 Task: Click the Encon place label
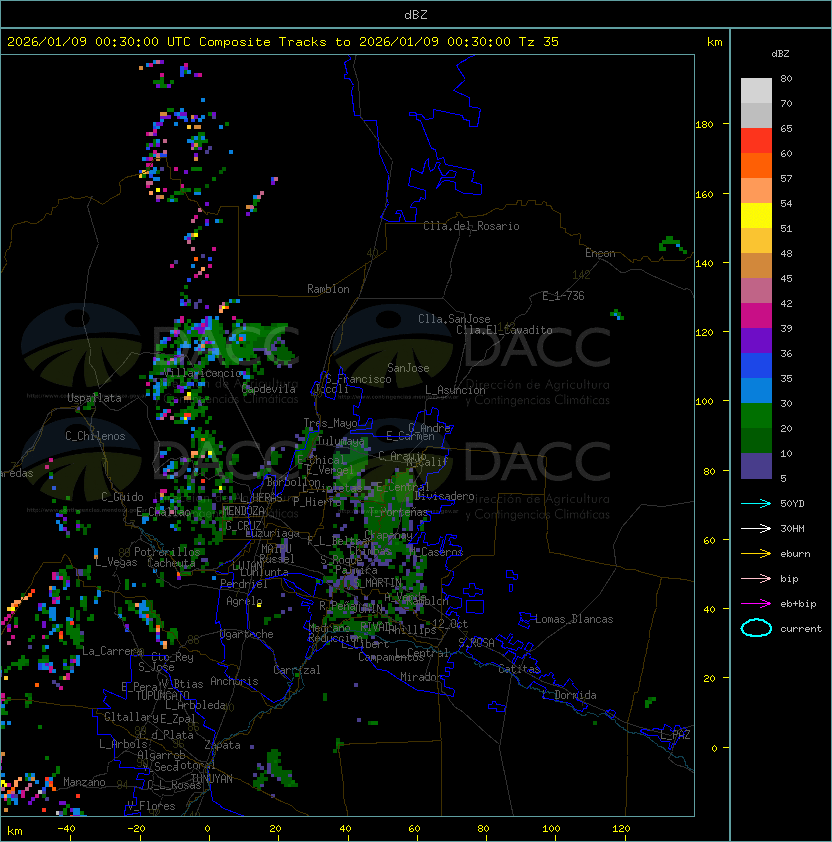click(x=600, y=253)
